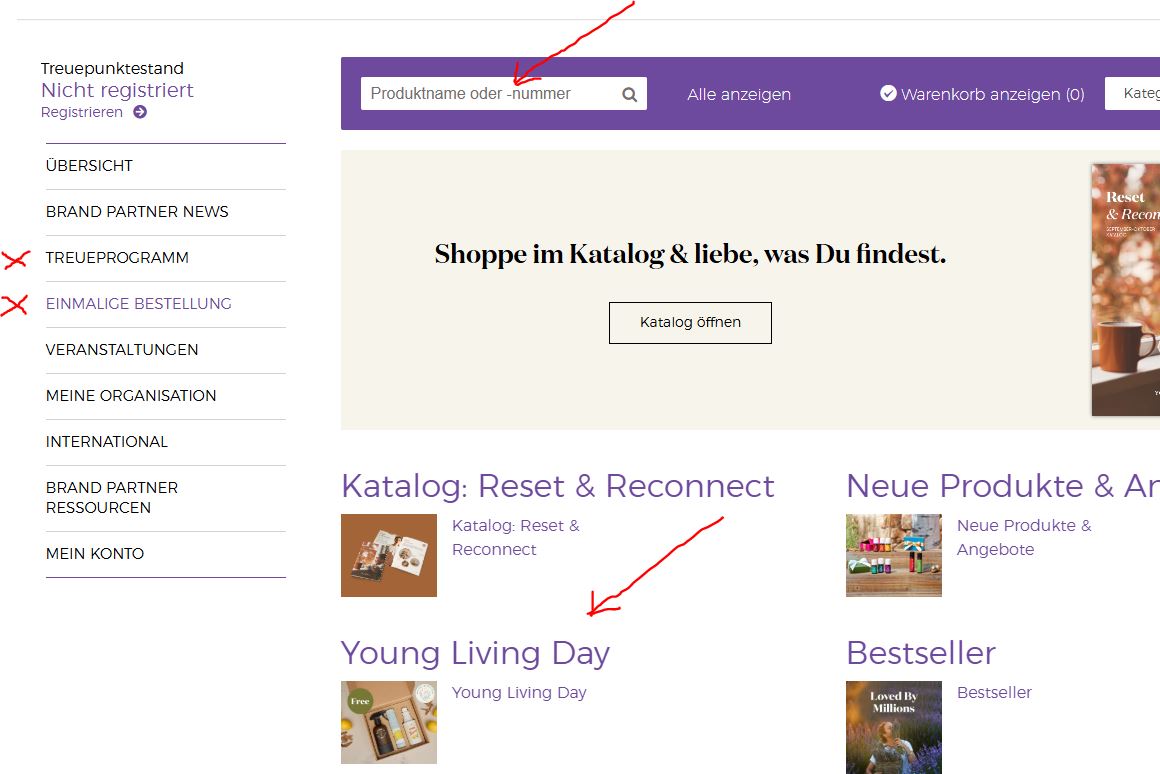Click the Bestseller lavender thumbnail
Screen dimensions: 1160x774
[x=893, y=726]
